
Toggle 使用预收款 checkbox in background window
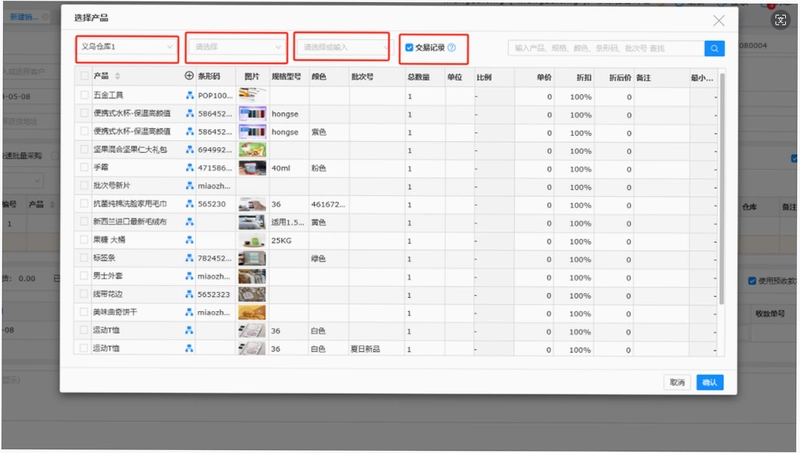752,281
